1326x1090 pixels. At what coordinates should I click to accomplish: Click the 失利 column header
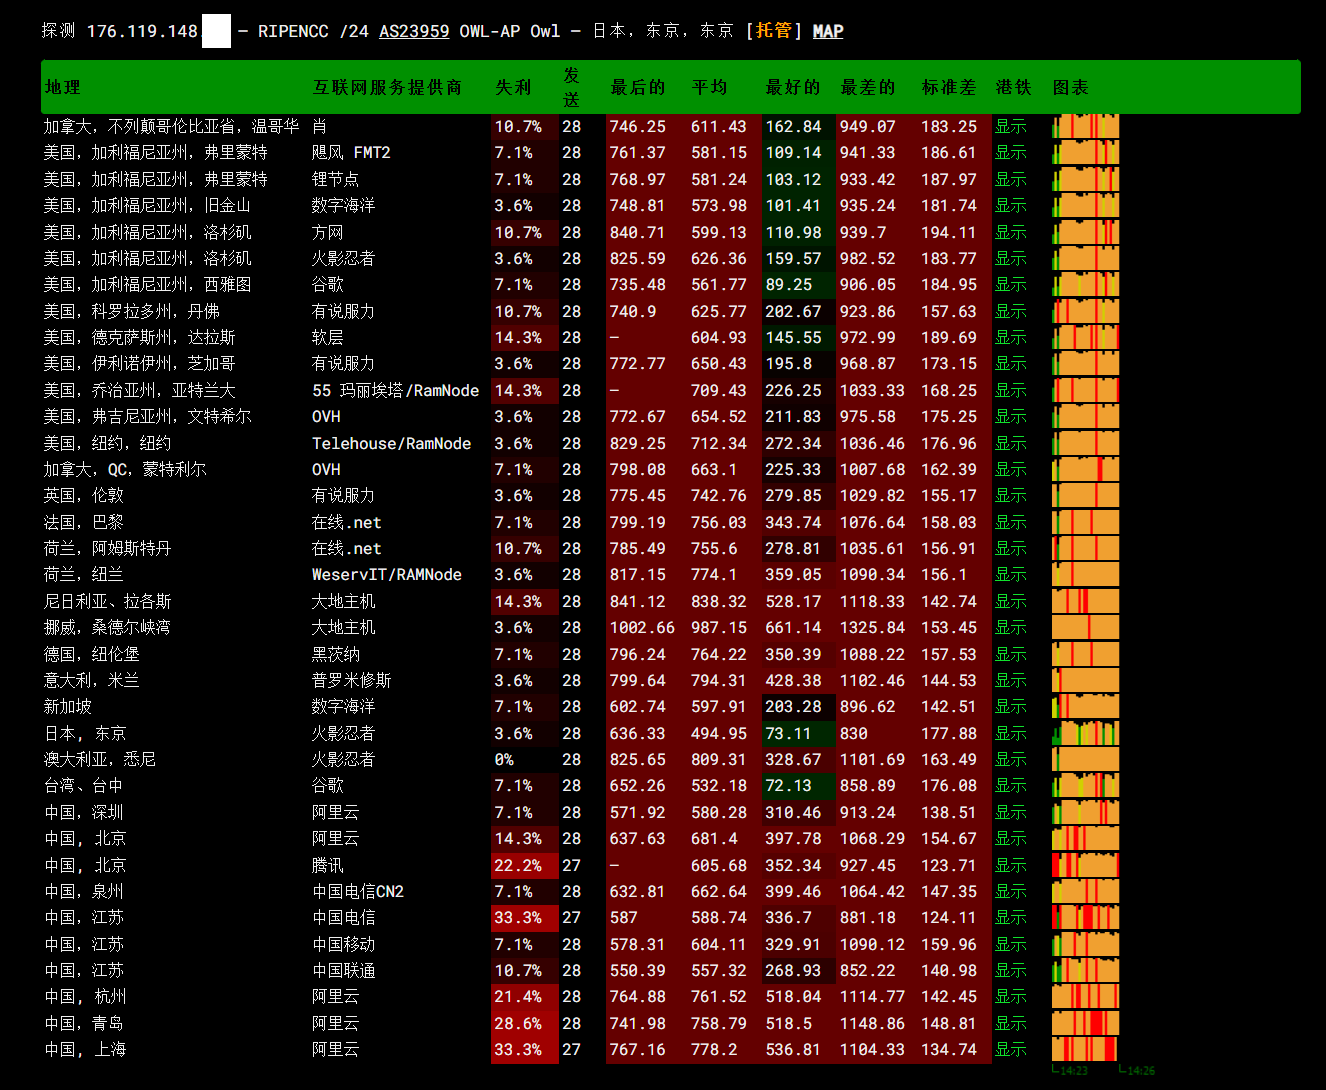click(x=513, y=87)
